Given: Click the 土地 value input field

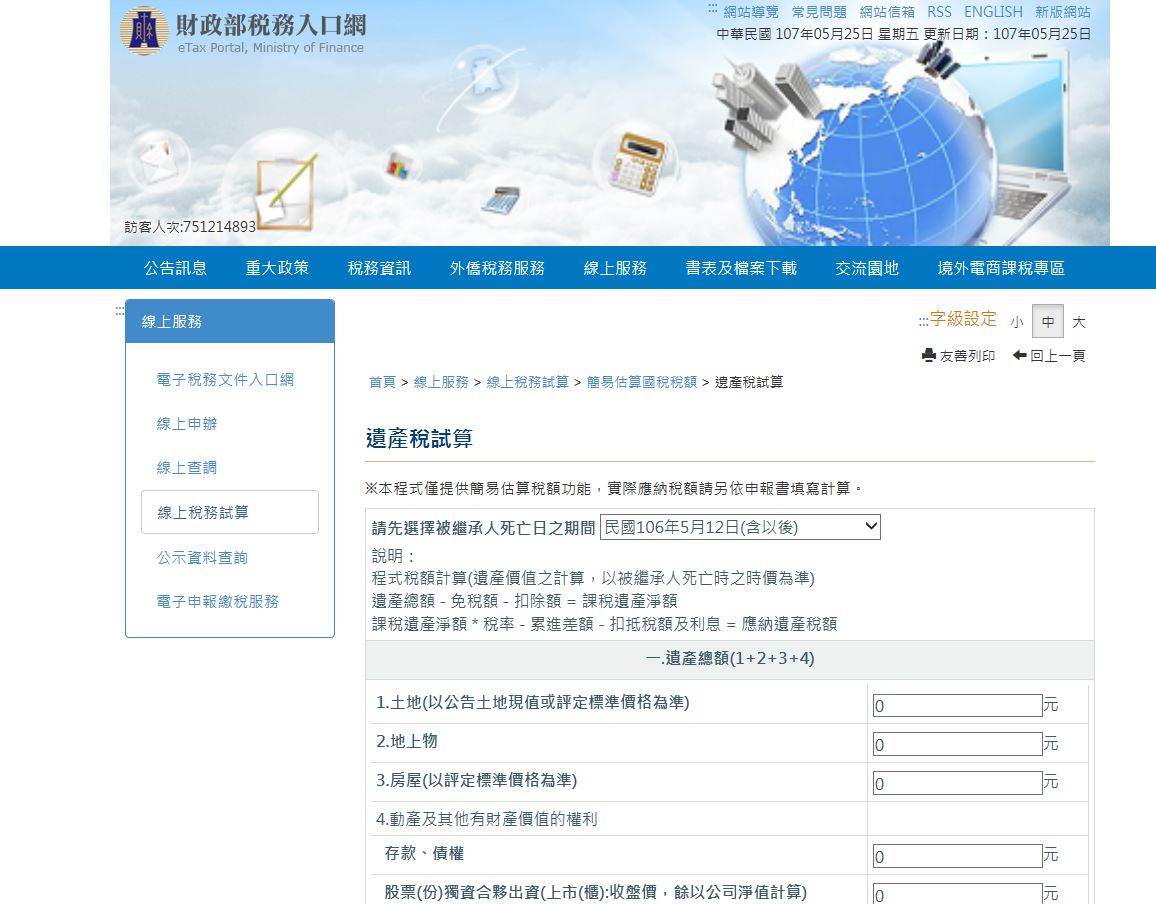Looking at the screenshot, I should tap(957, 705).
